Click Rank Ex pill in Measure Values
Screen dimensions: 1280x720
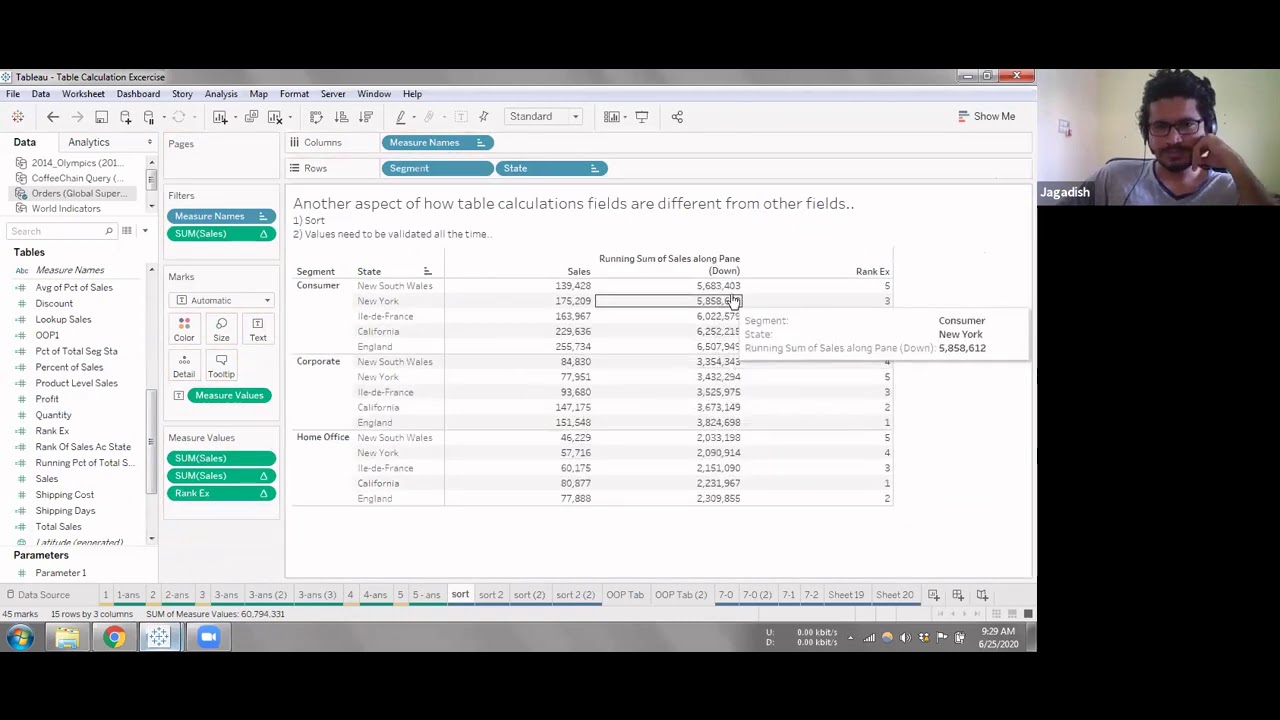pos(222,494)
